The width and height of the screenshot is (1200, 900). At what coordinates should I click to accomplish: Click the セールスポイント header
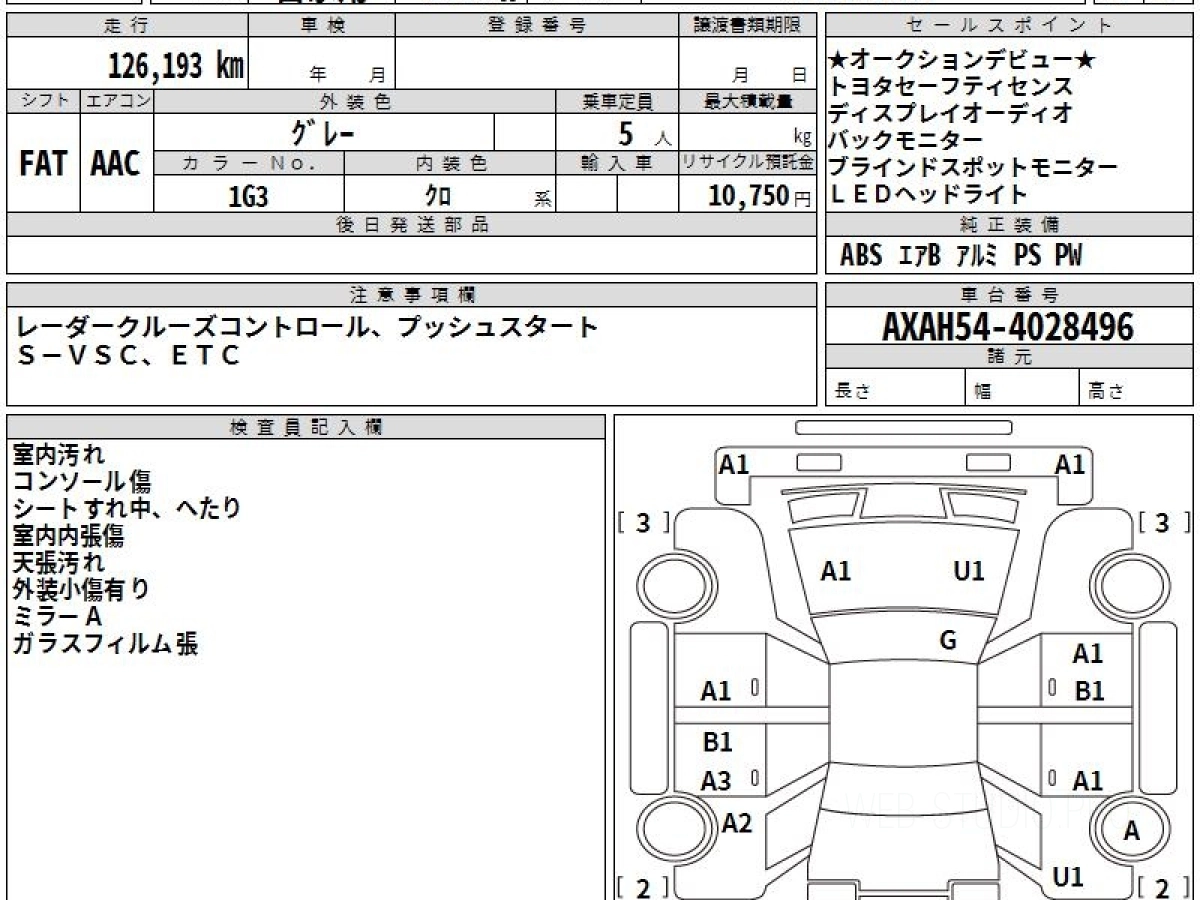point(1009,26)
